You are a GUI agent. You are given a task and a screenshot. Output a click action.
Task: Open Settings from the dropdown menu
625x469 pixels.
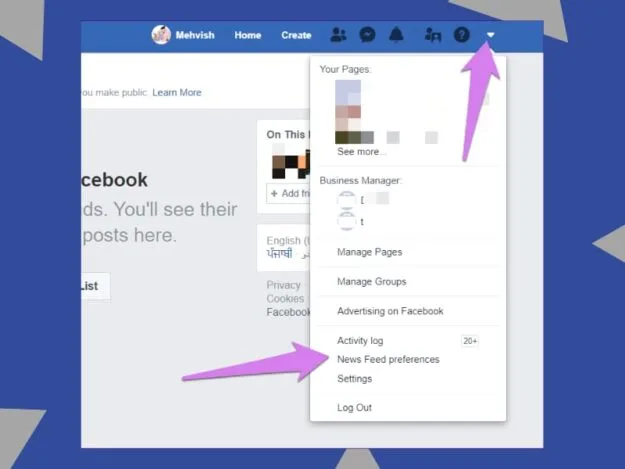coord(354,379)
